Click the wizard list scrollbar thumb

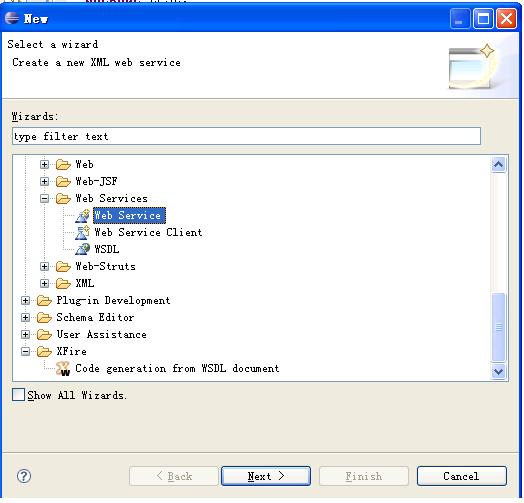click(499, 327)
